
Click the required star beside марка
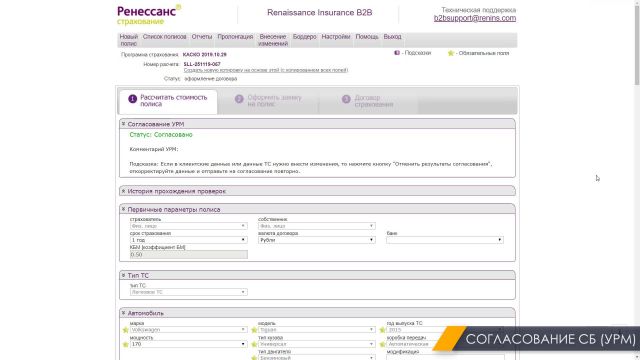[x=126, y=330]
